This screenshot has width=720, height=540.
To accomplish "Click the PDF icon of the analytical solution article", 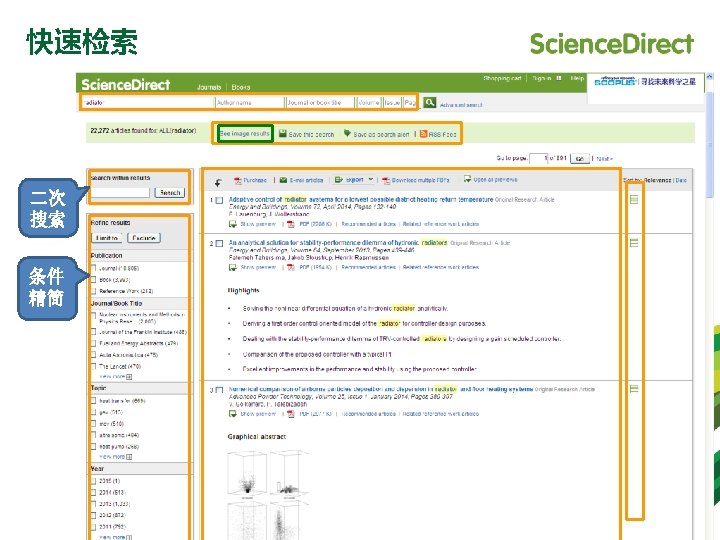I will click(290, 267).
